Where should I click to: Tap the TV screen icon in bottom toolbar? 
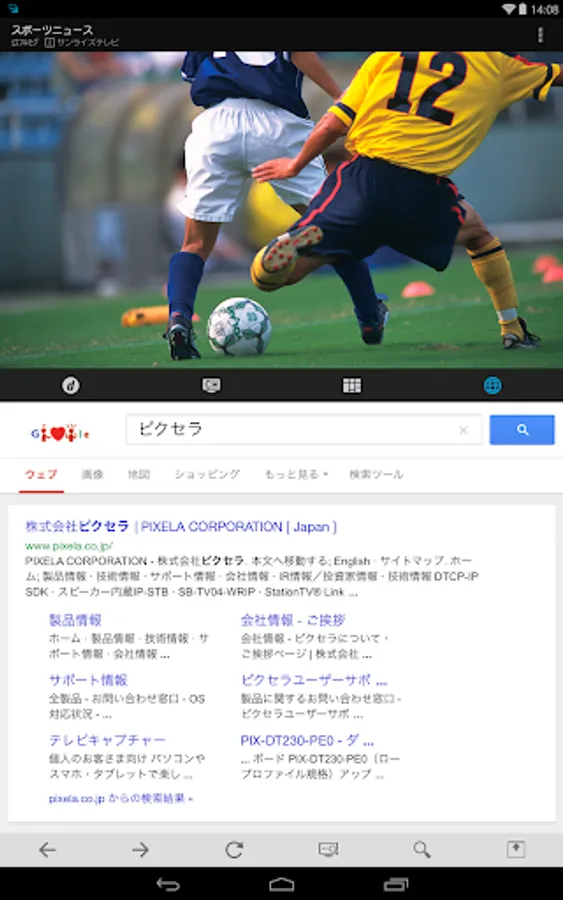click(x=328, y=849)
